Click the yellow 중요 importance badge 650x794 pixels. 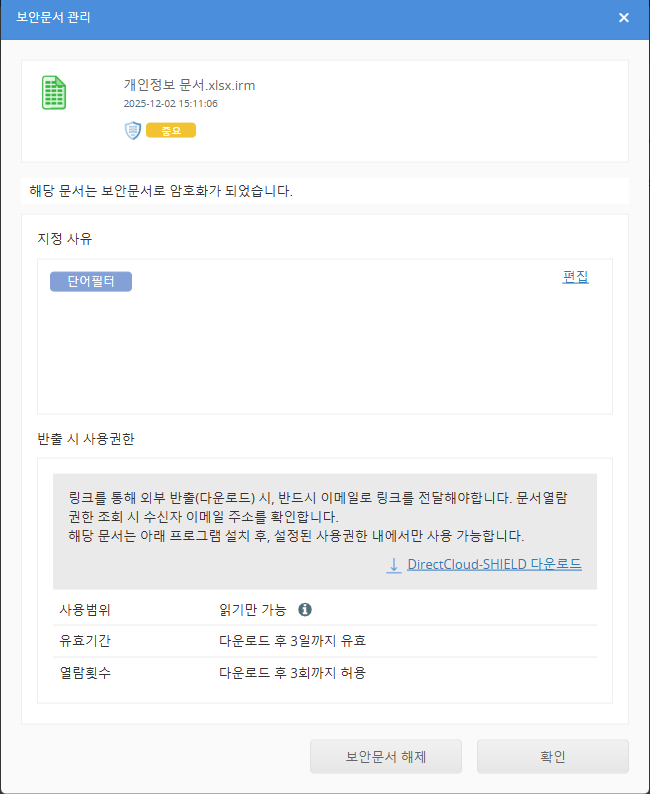click(171, 130)
